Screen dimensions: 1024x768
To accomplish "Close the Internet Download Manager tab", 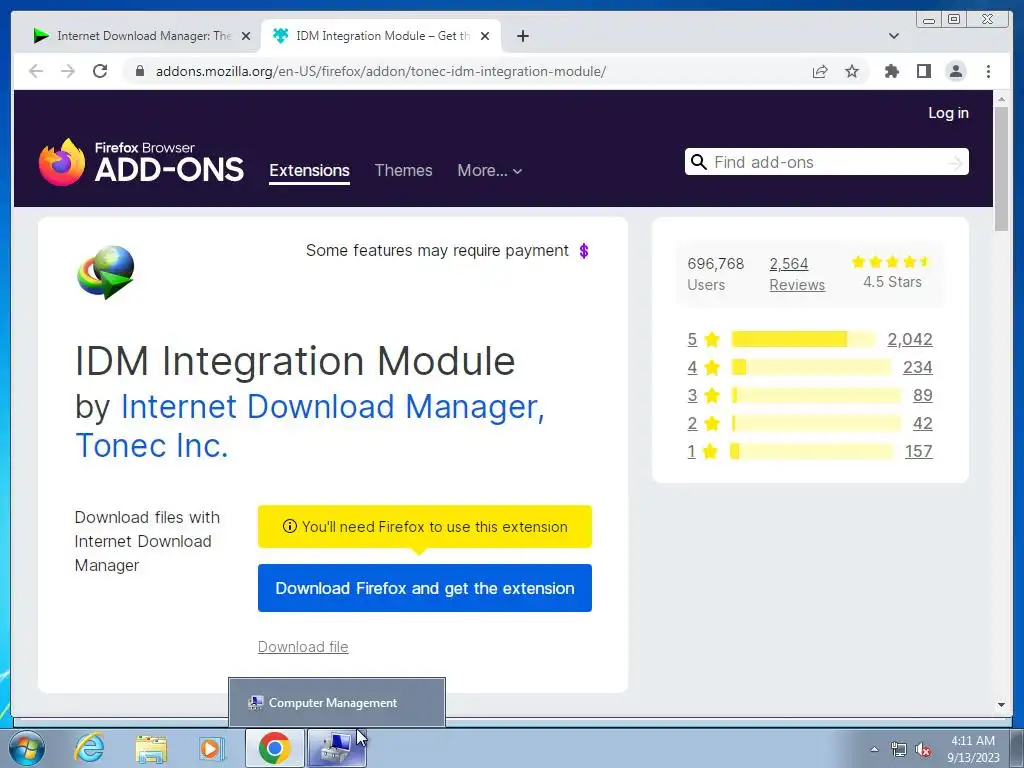I will click(x=246, y=36).
